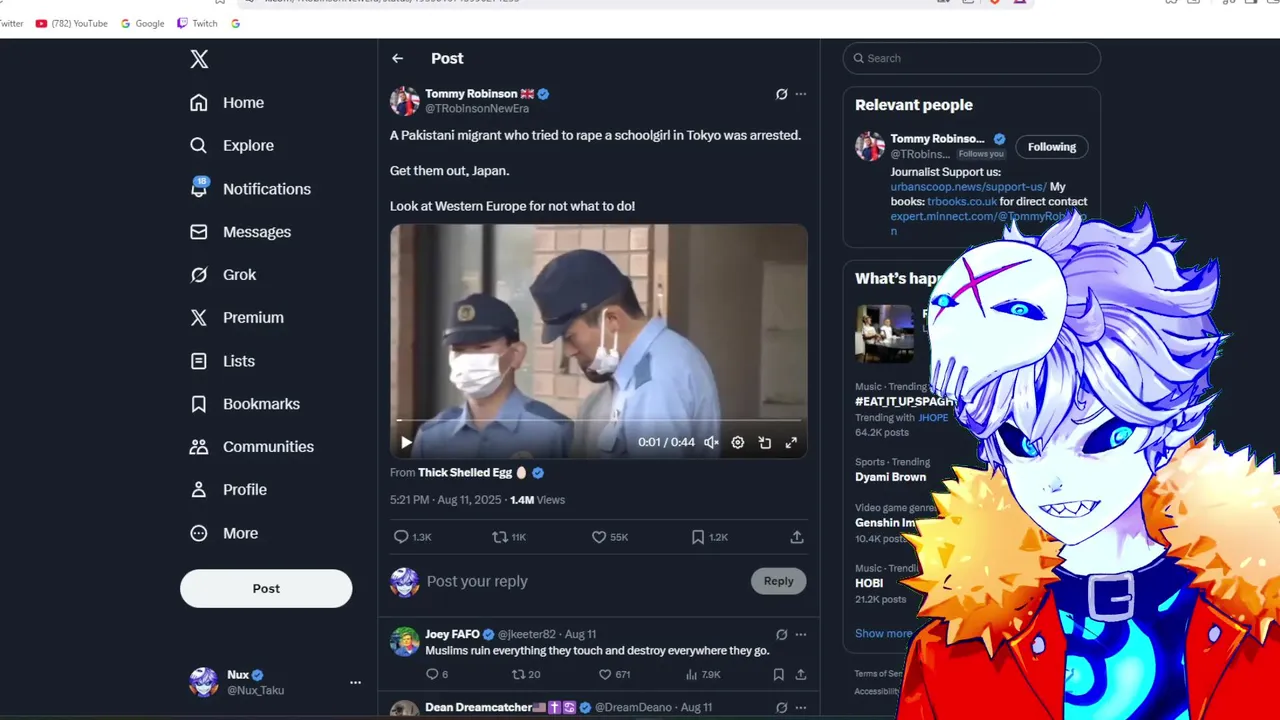Viewport: 1280px width, 720px height.
Task: Unmute the video with speaker icon
Action: pyautogui.click(x=711, y=442)
